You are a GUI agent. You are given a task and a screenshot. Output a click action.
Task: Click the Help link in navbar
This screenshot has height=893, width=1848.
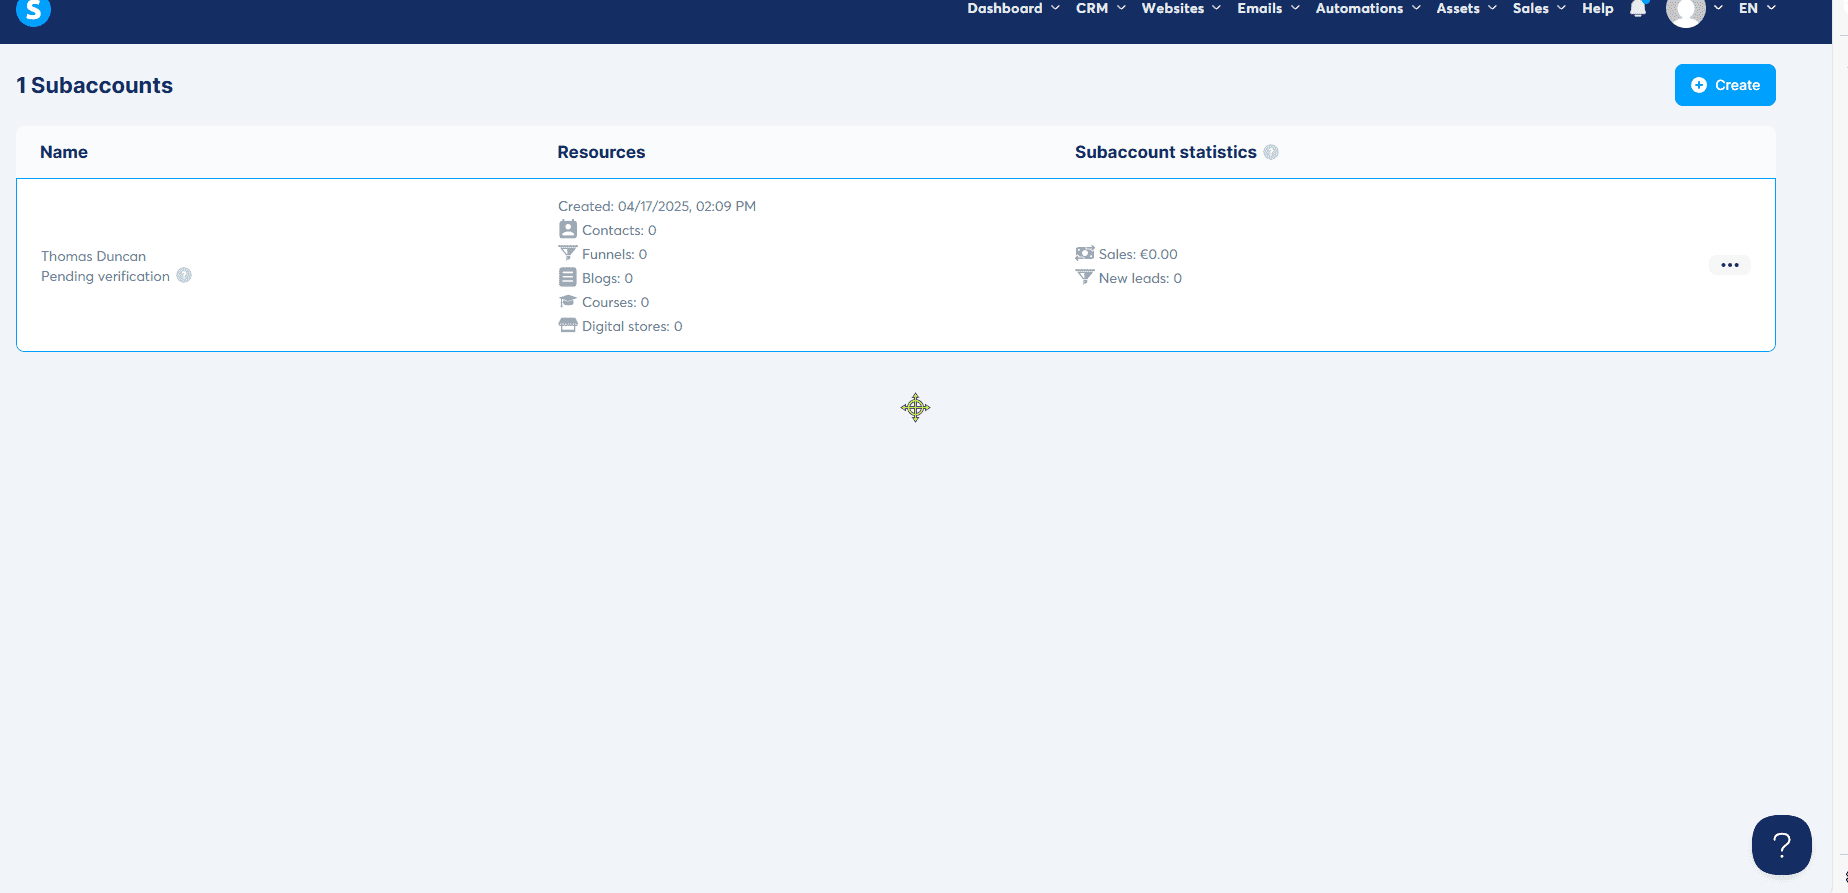click(x=1597, y=9)
